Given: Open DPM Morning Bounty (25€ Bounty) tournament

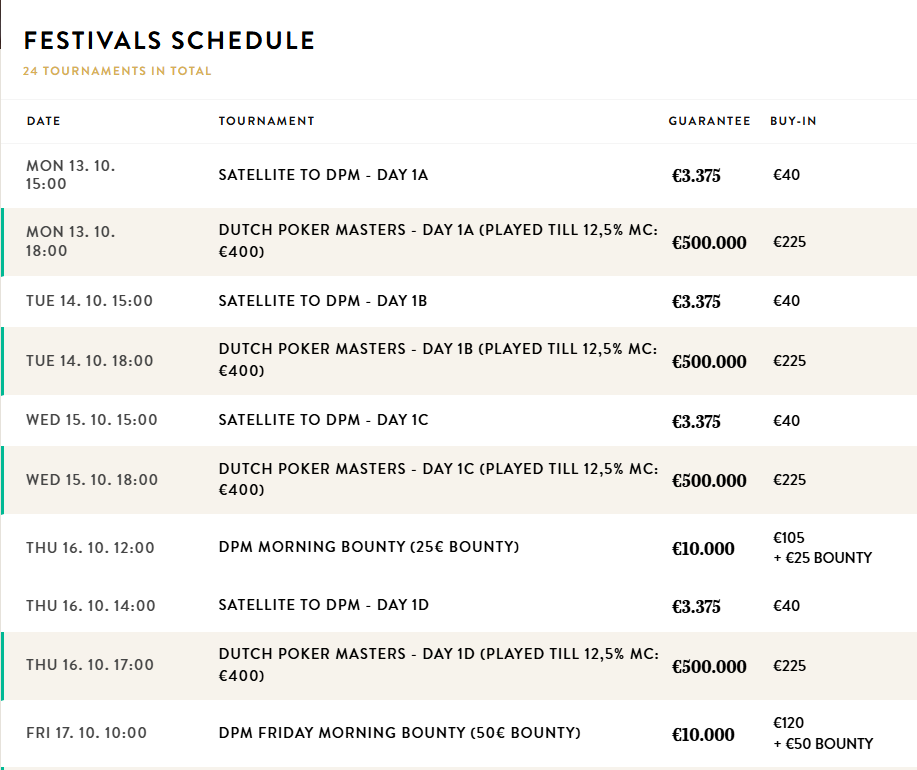Looking at the screenshot, I should coord(369,547).
